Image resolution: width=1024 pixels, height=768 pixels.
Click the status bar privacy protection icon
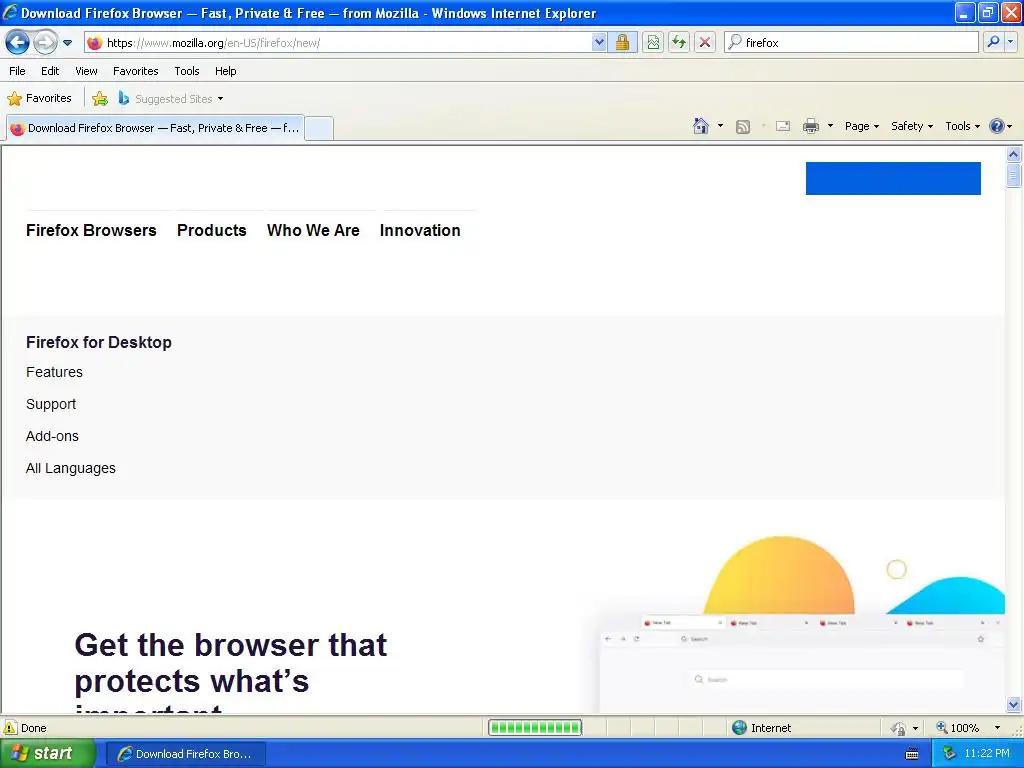(x=899, y=728)
